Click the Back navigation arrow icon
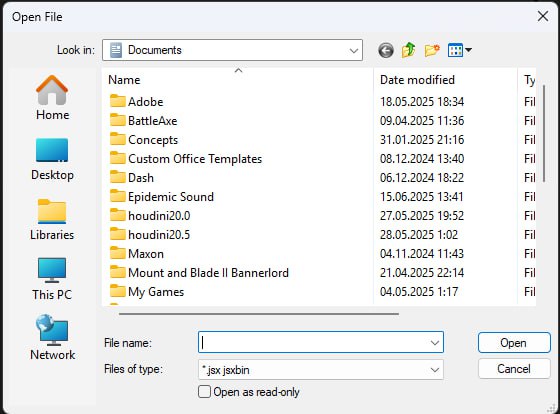The image size is (560, 414). tap(386, 50)
